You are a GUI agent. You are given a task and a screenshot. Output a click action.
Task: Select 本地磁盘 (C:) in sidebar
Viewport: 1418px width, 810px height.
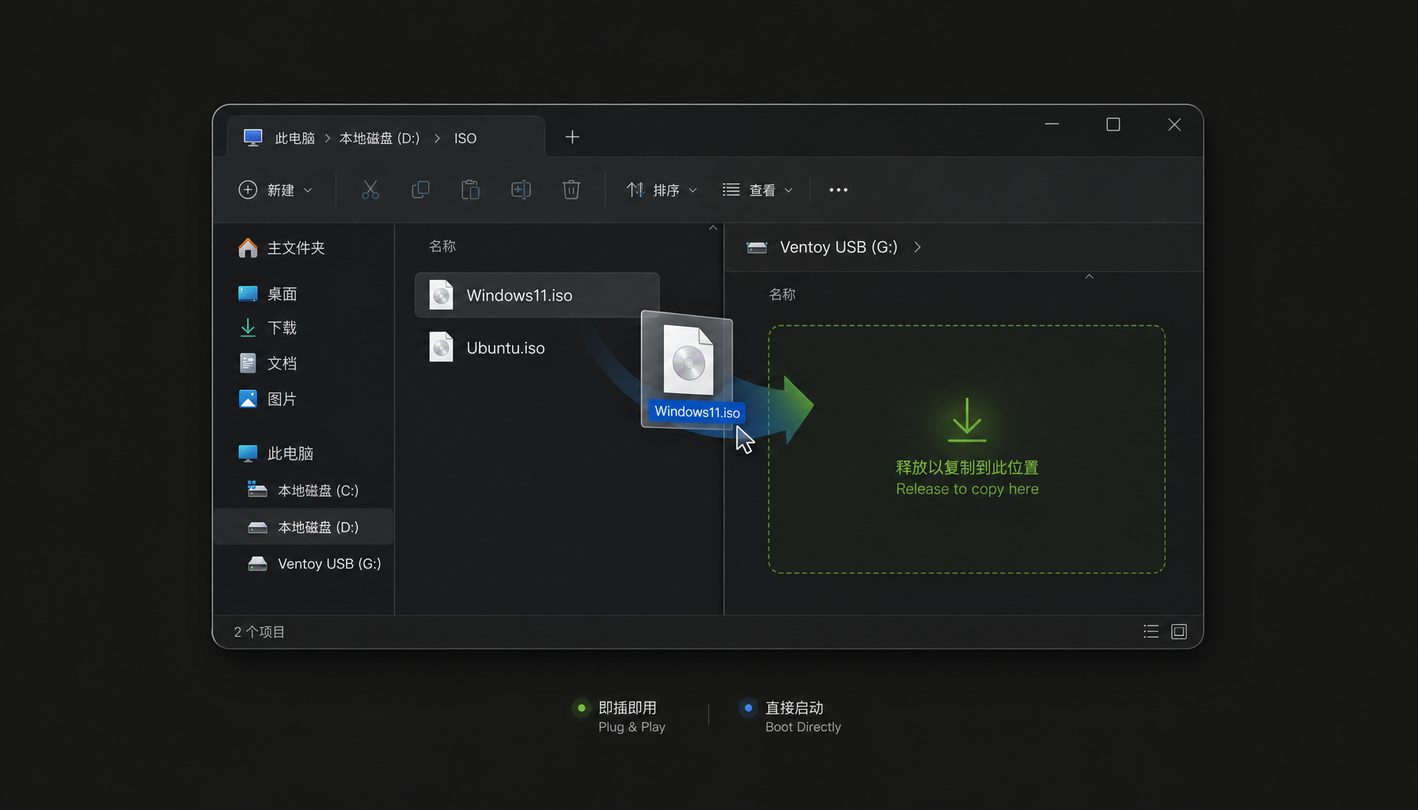tap(303, 490)
